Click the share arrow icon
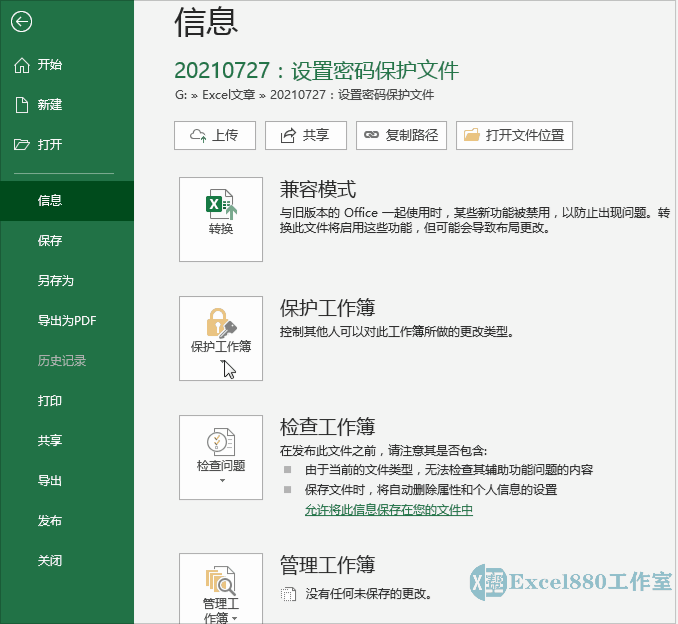Screen dimensions: 678x624 [x=288, y=135]
